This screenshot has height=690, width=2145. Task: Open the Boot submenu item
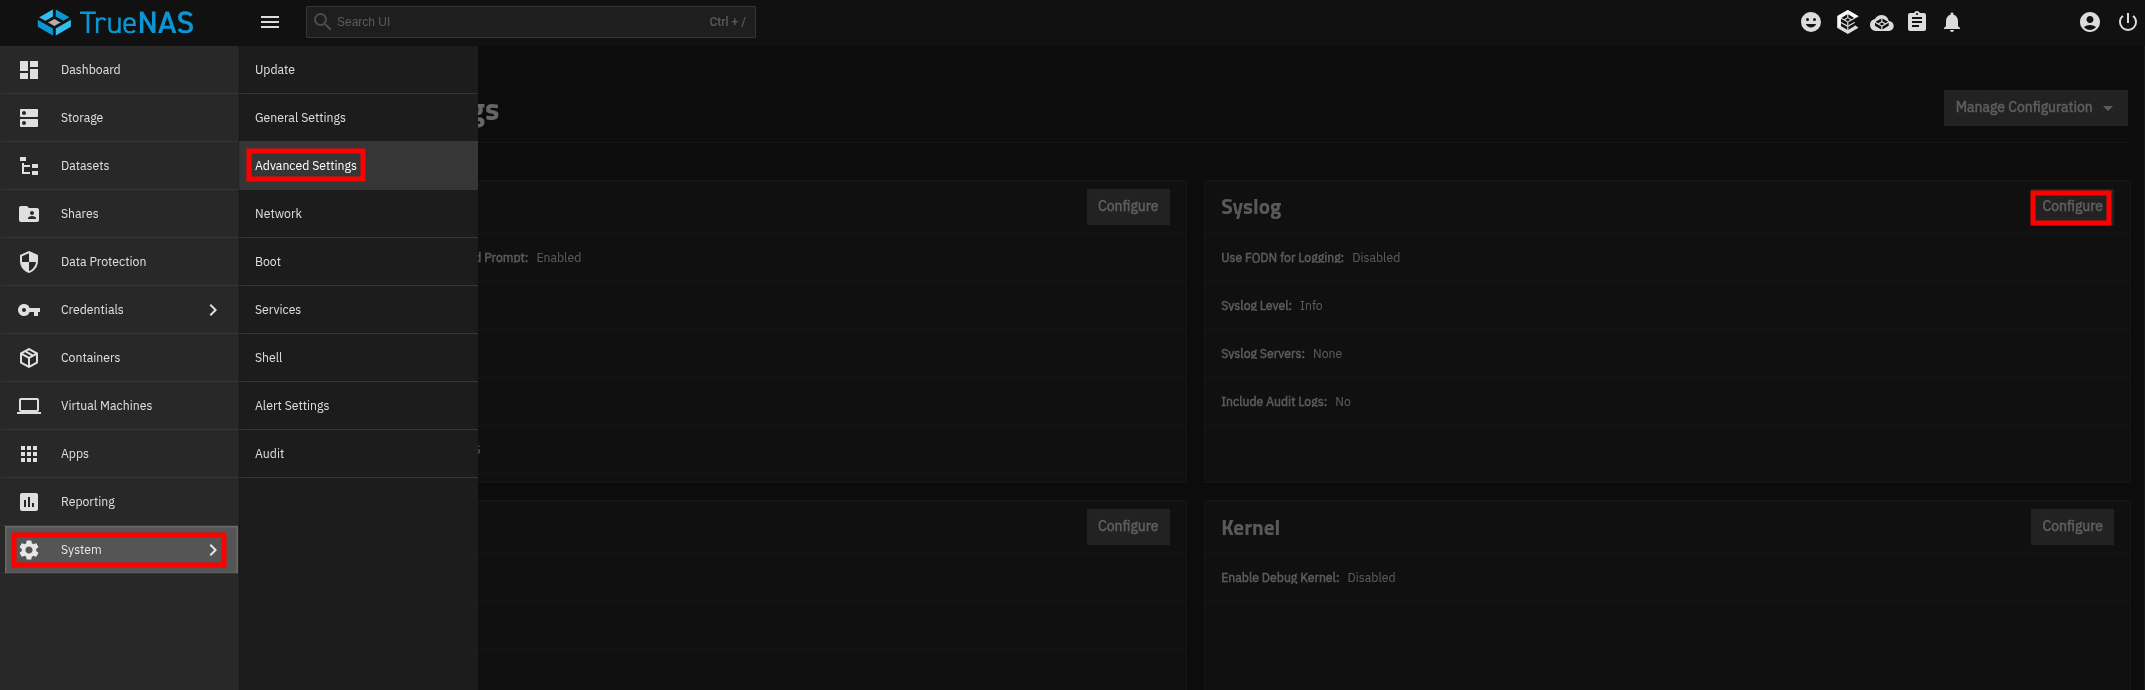coord(358,262)
